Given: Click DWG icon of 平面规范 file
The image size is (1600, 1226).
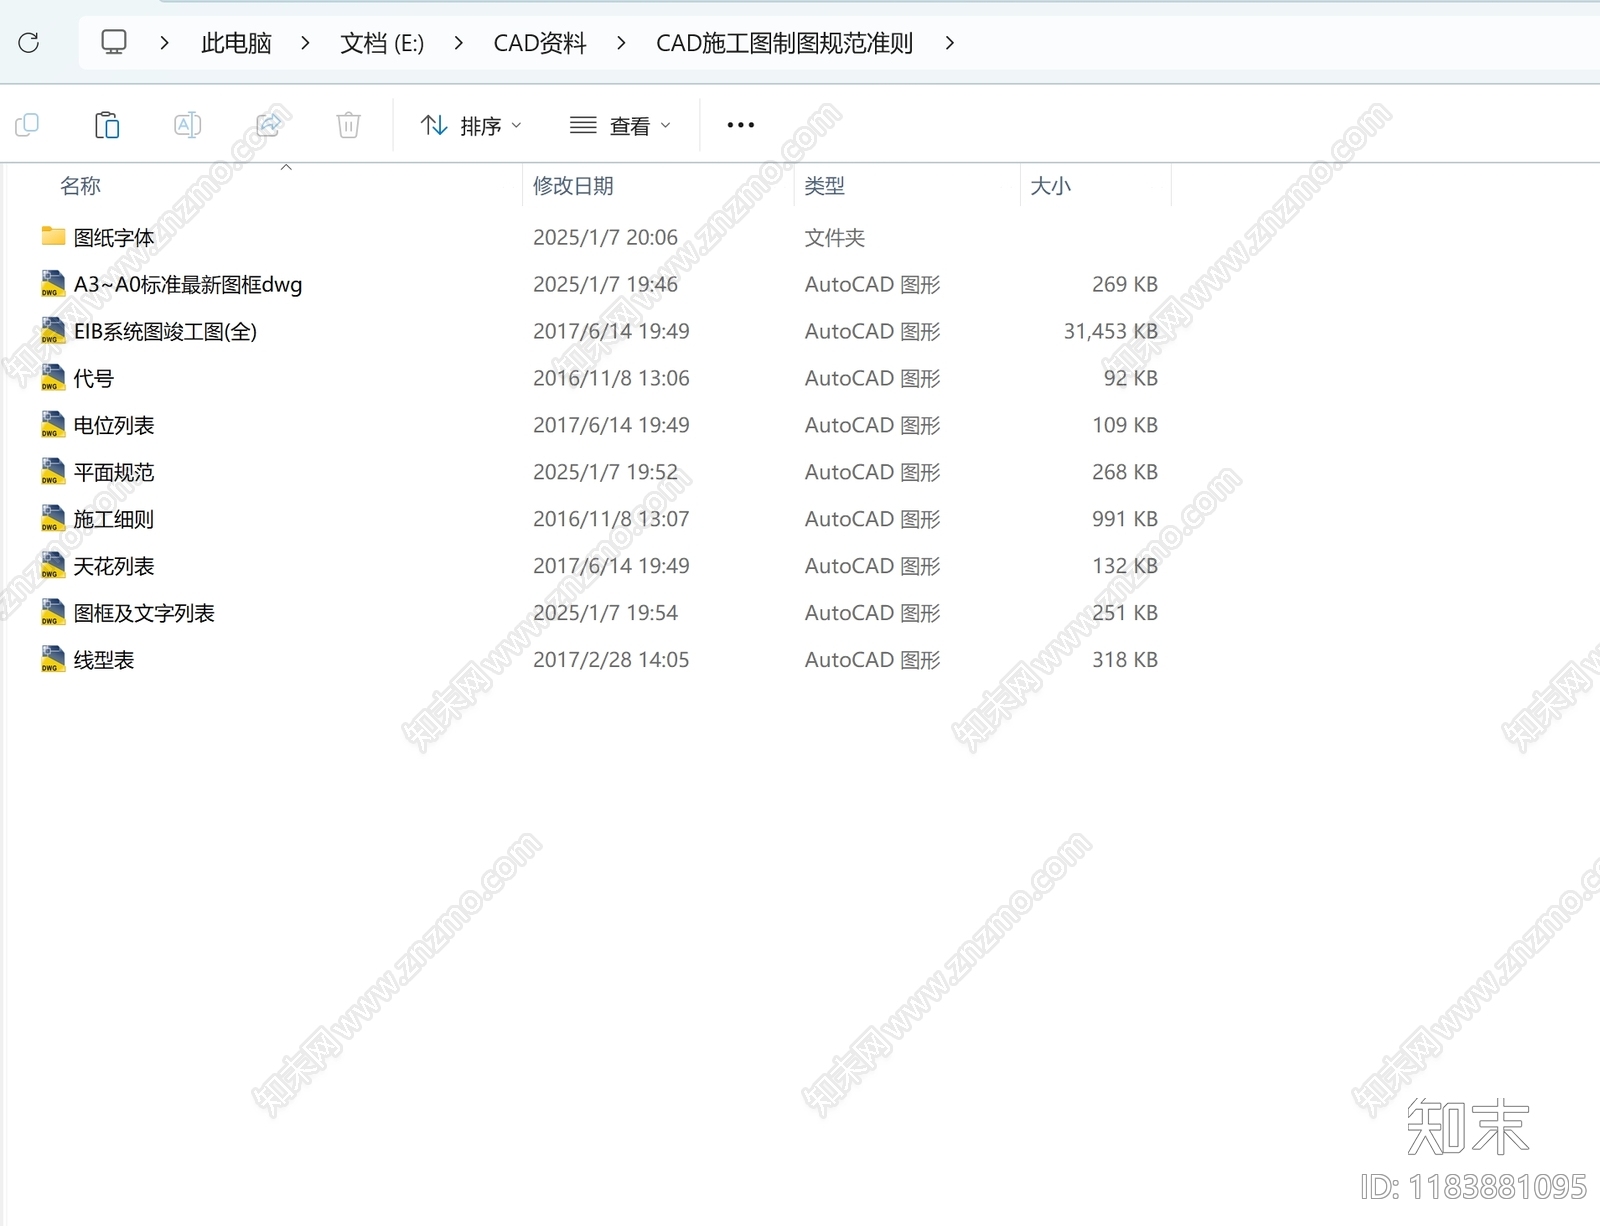Looking at the screenshot, I should click(53, 472).
